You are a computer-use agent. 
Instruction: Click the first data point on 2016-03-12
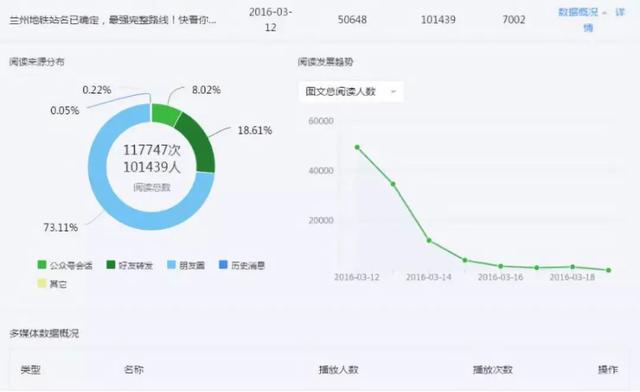tap(357, 147)
